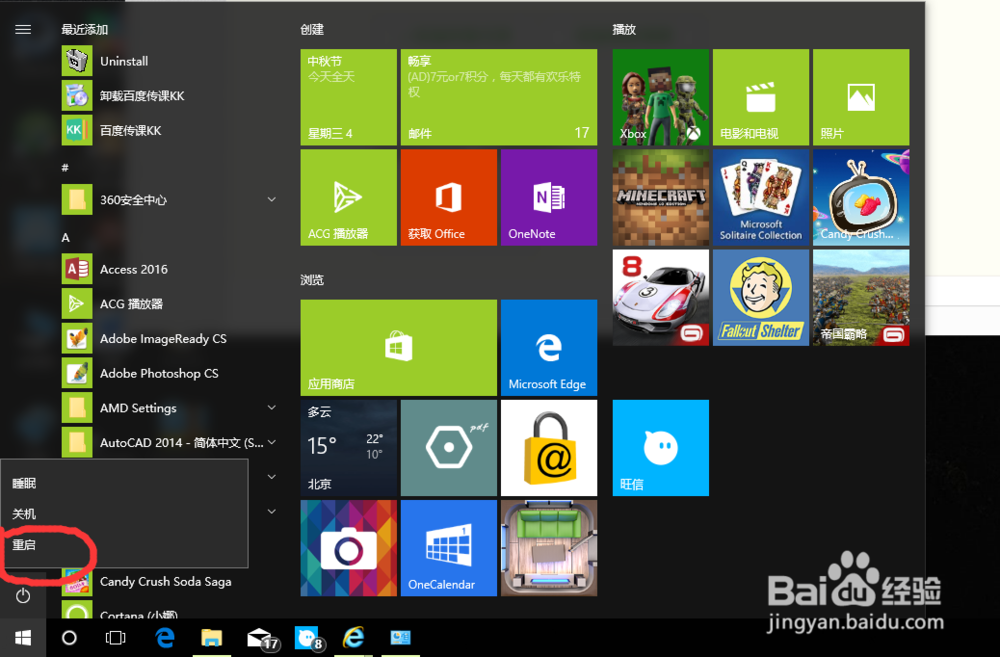Click the power button icon
This screenshot has height=657, width=1000.
pos(23,596)
